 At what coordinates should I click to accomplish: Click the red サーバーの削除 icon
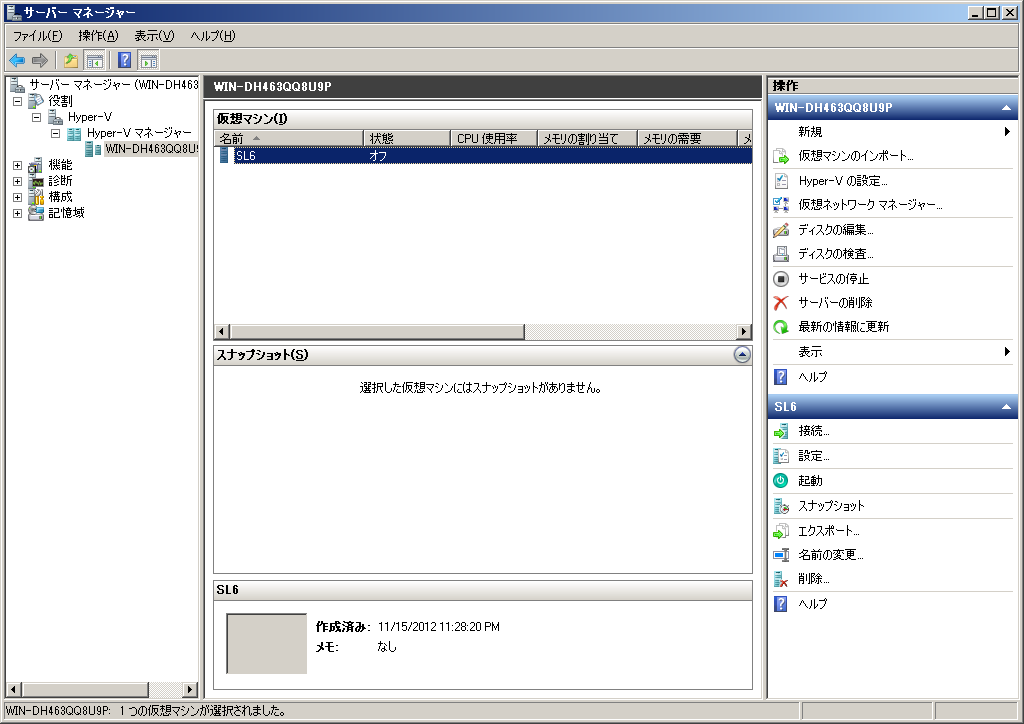click(x=781, y=303)
